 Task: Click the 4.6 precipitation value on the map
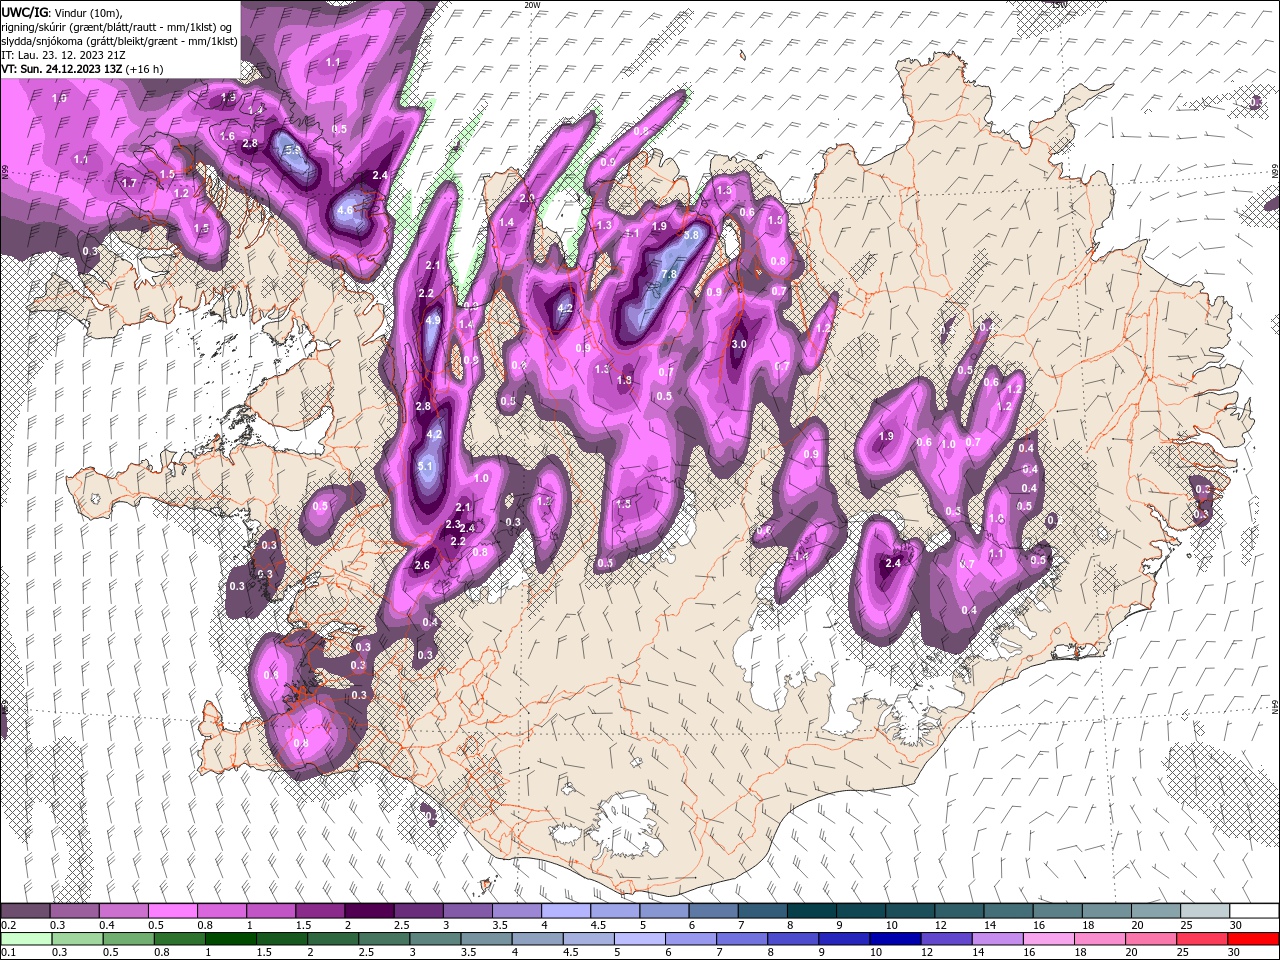[x=345, y=210]
